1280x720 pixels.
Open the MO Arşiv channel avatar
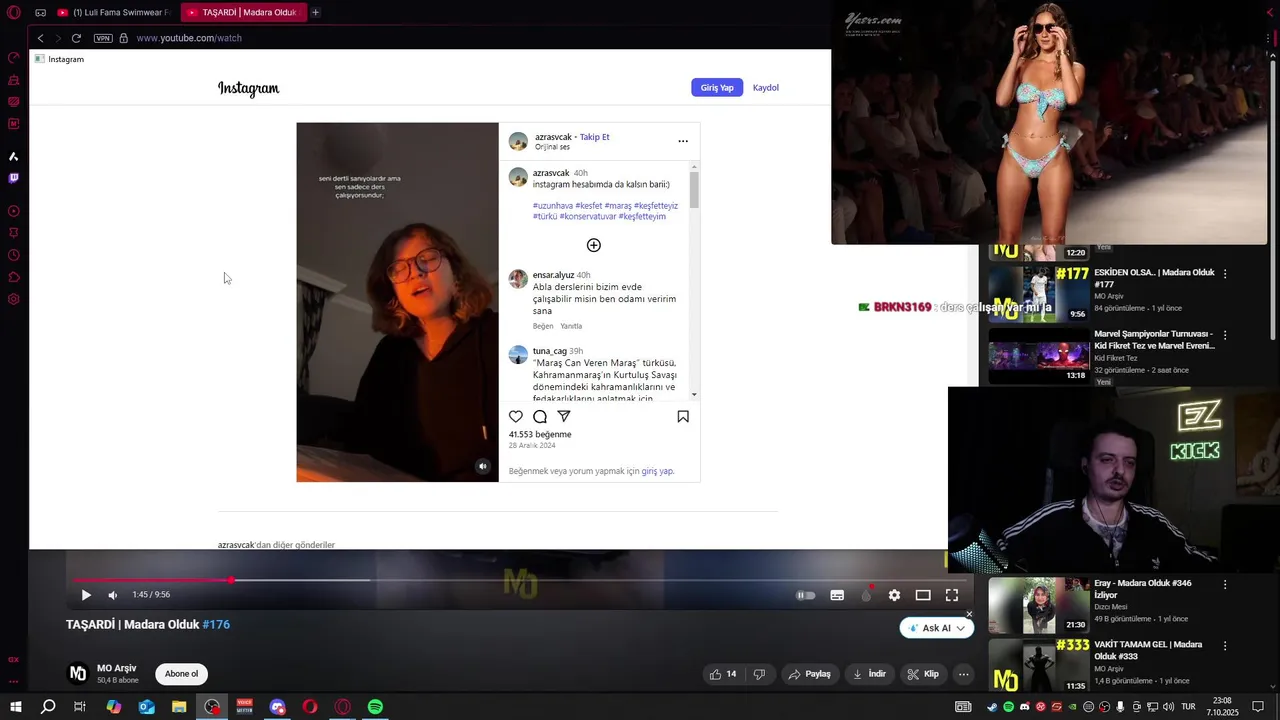(x=77, y=673)
